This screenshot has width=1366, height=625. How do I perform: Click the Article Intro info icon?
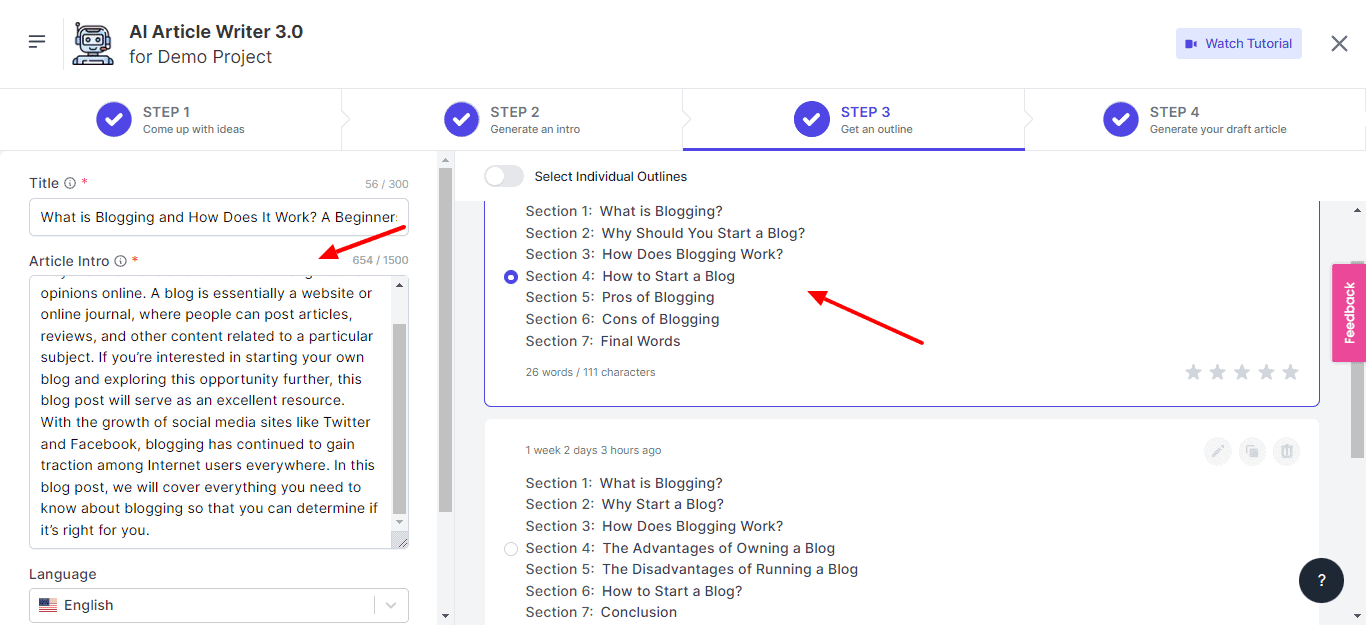point(120,261)
